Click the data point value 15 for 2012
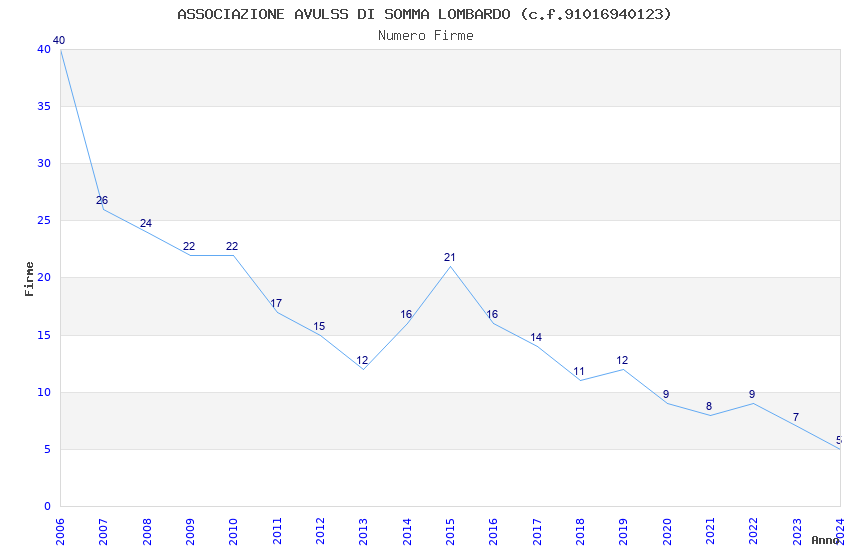The image size is (850, 550). 319,326
